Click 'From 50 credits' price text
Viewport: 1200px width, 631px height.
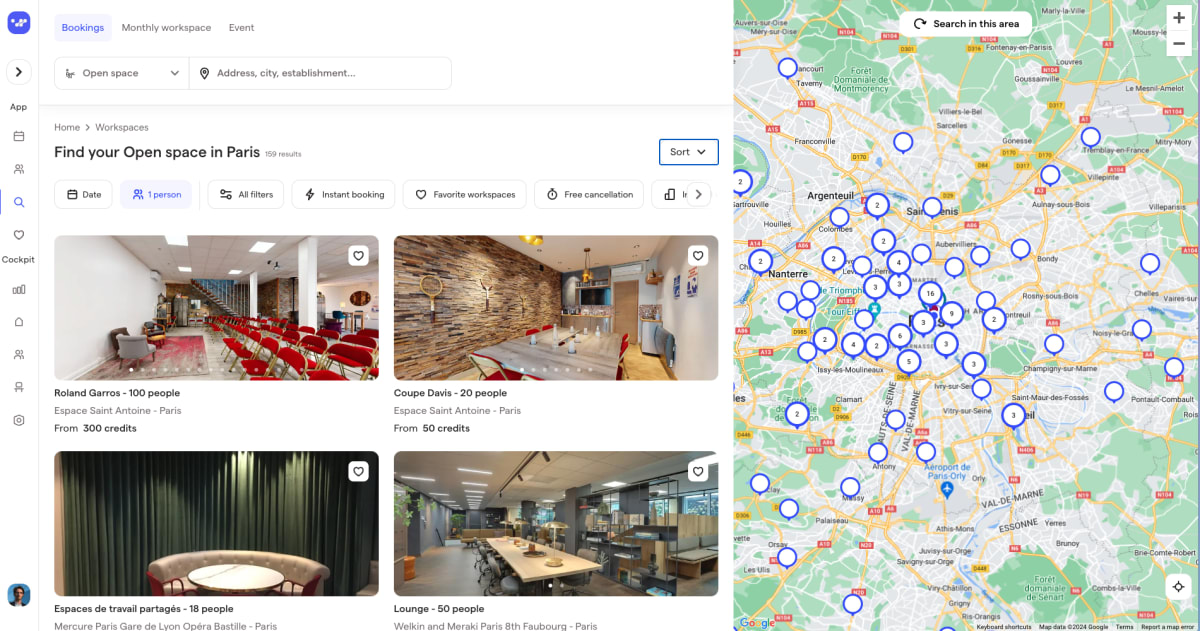point(432,428)
